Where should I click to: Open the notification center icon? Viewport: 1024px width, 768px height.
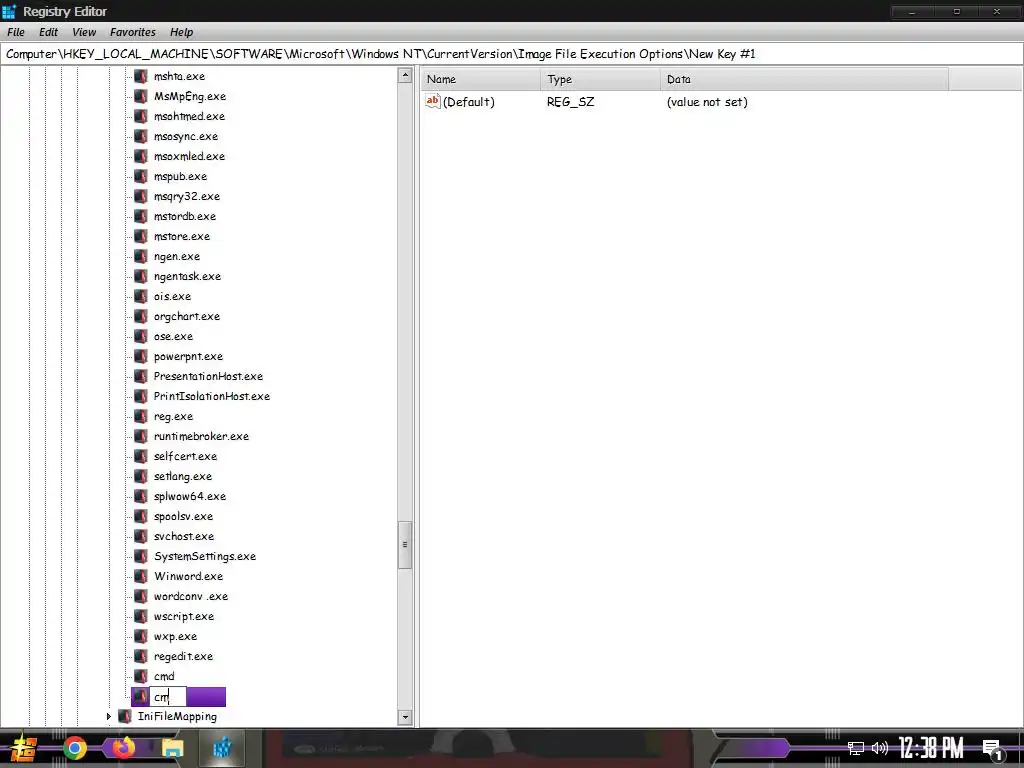click(992, 750)
